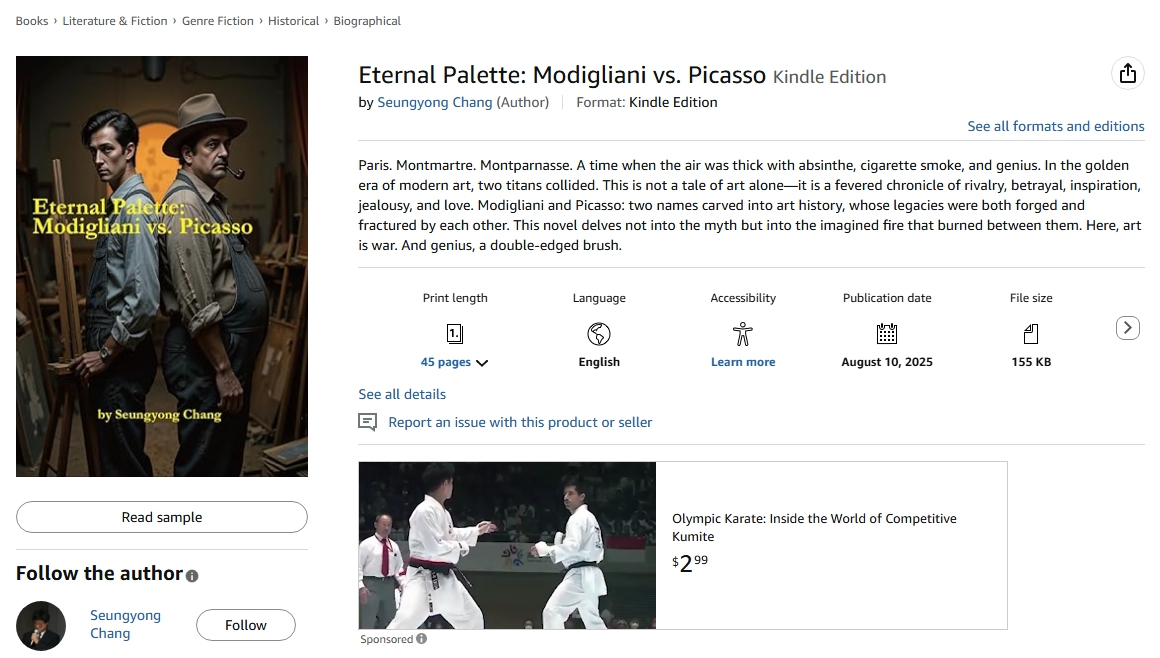Click the accessibility figure icon
The image size is (1160, 658).
pos(742,333)
